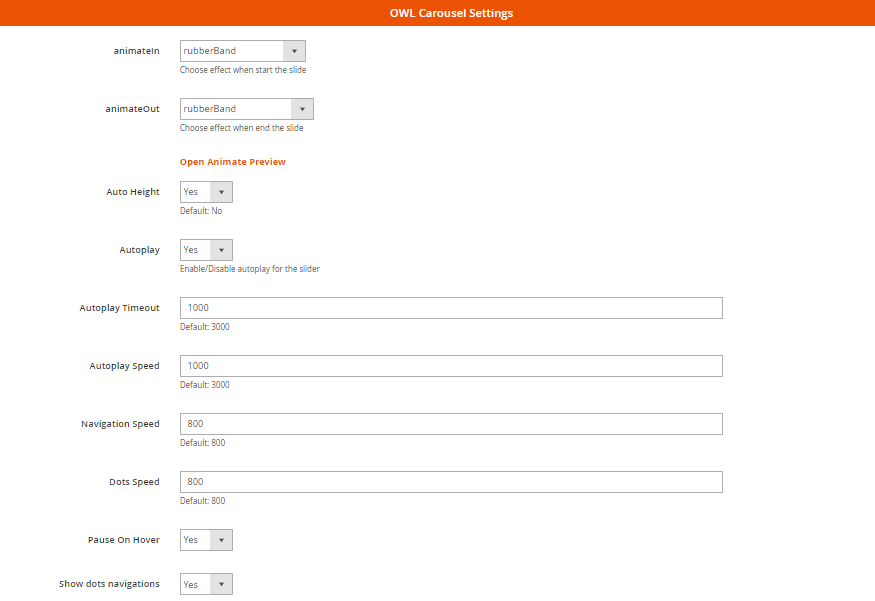Open the animateIn dropdown arrow icon
The width and height of the screenshot is (875, 601).
[x=294, y=50]
